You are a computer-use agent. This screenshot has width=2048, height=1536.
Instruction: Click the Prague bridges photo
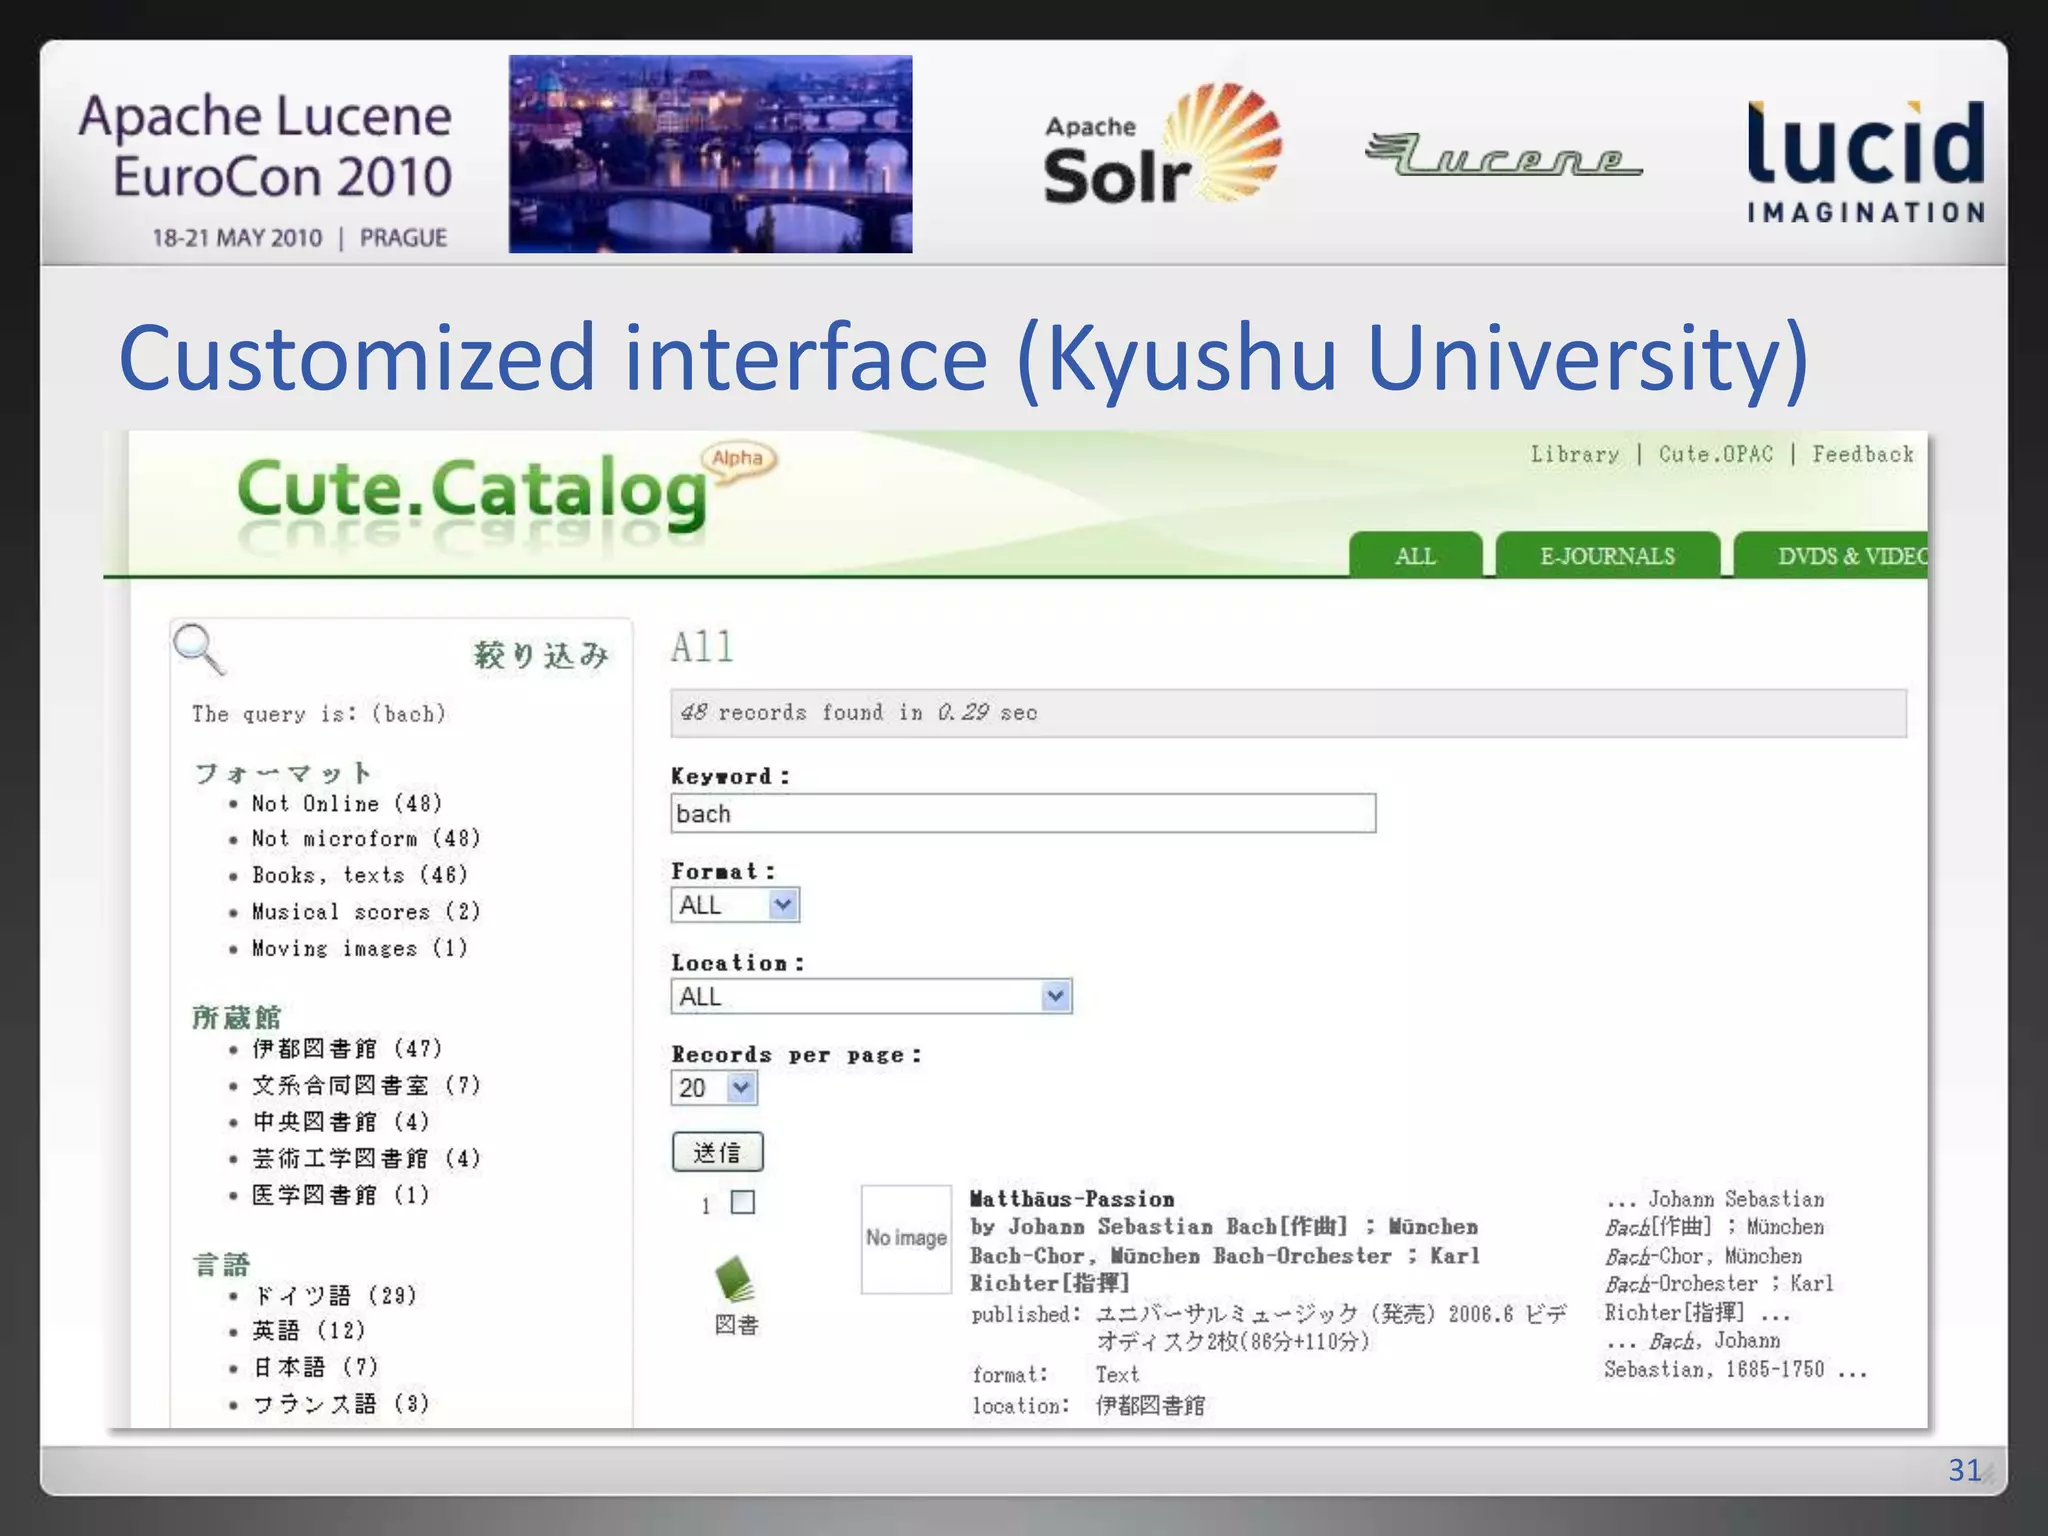click(710, 154)
